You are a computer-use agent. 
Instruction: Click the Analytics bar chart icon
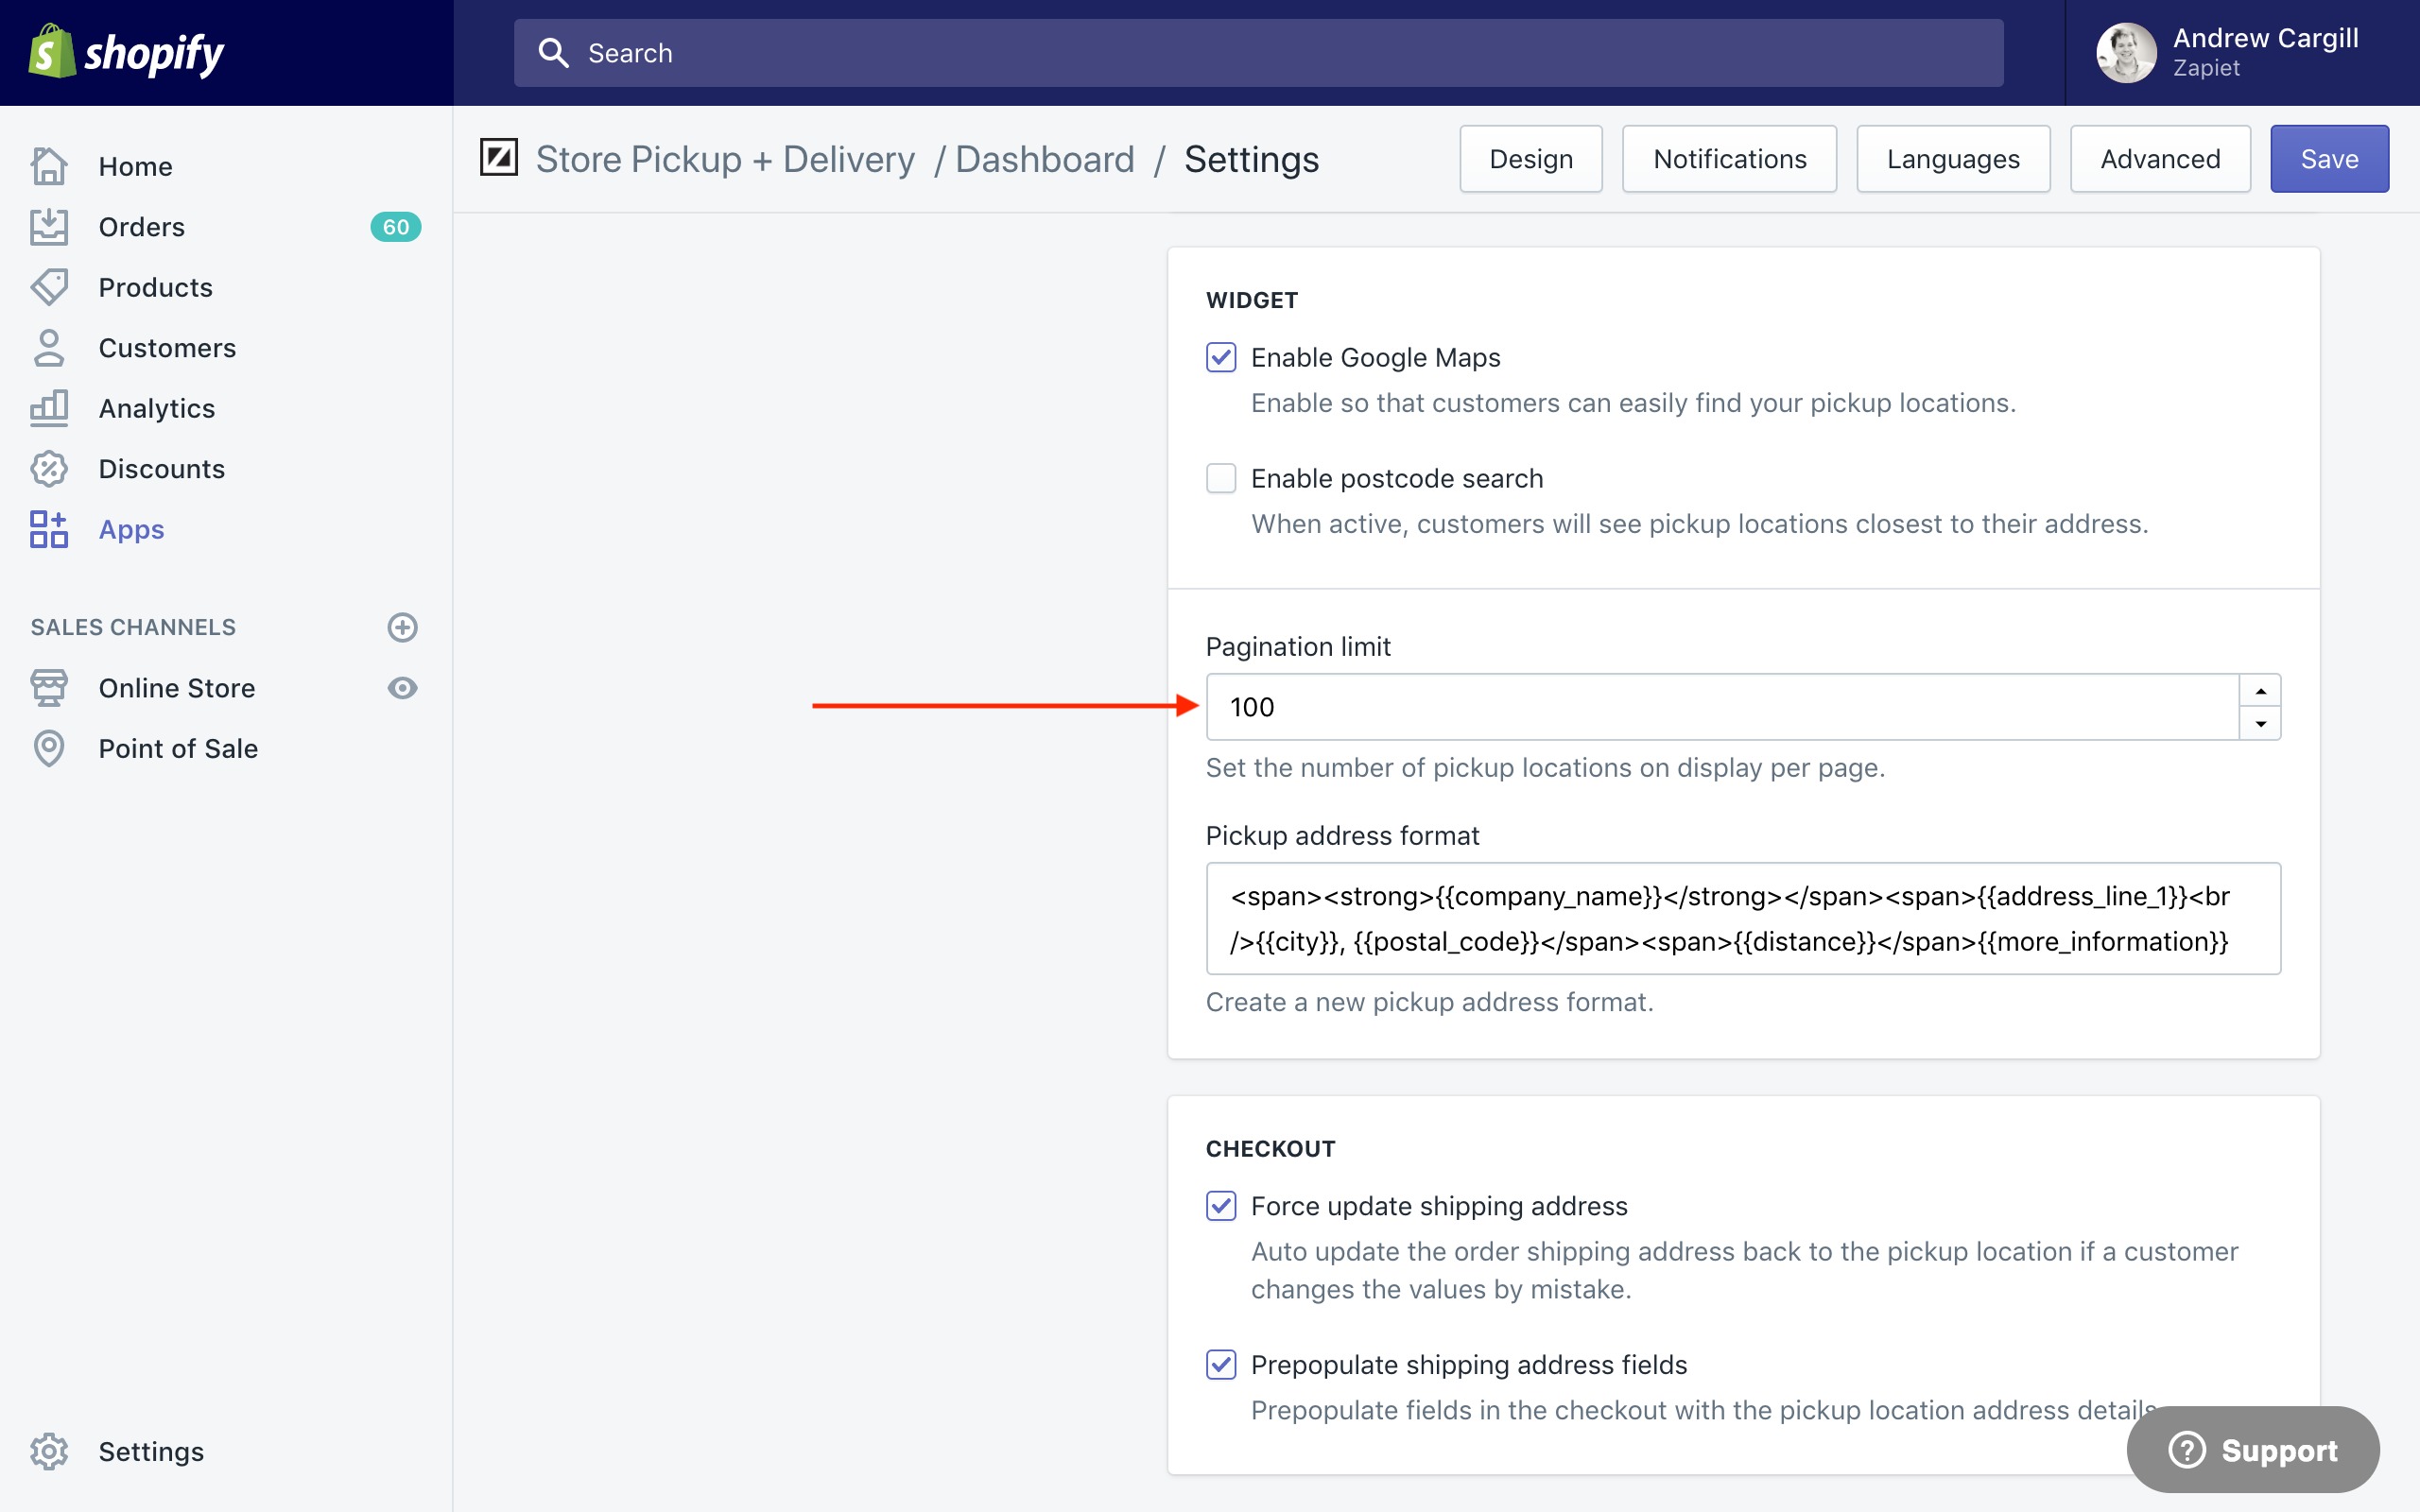click(48, 408)
